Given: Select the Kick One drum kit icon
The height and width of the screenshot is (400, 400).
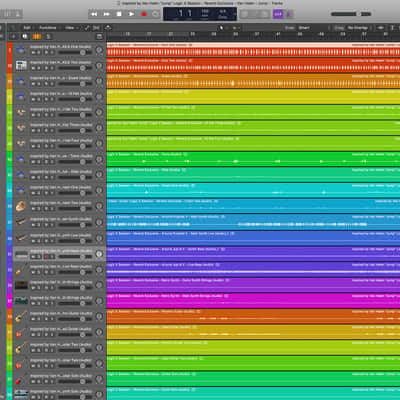Looking at the screenshot, I should (21, 50).
